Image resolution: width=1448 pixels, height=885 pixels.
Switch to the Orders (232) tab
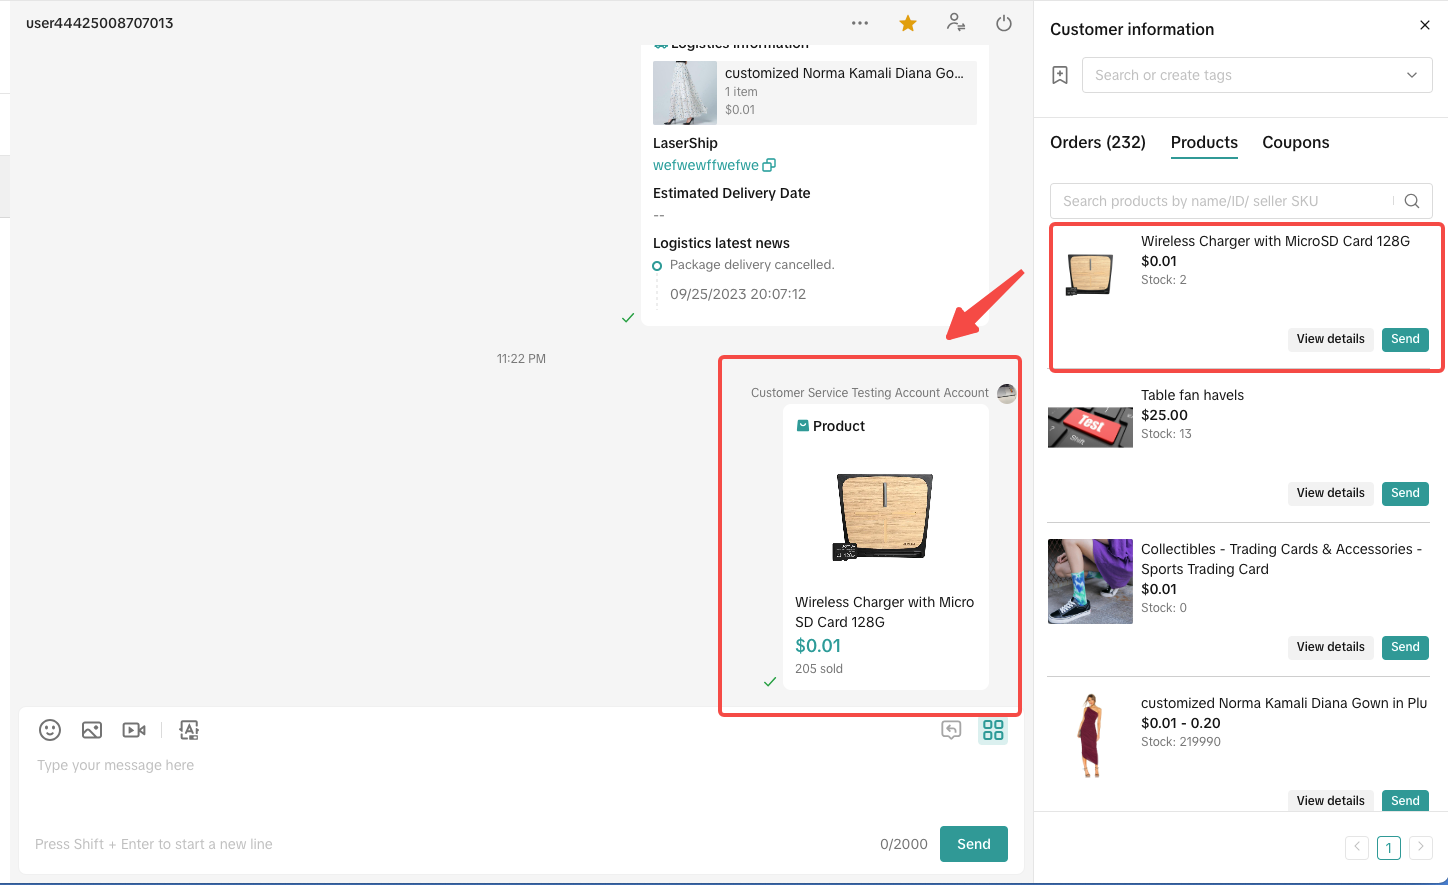[x=1097, y=142]
